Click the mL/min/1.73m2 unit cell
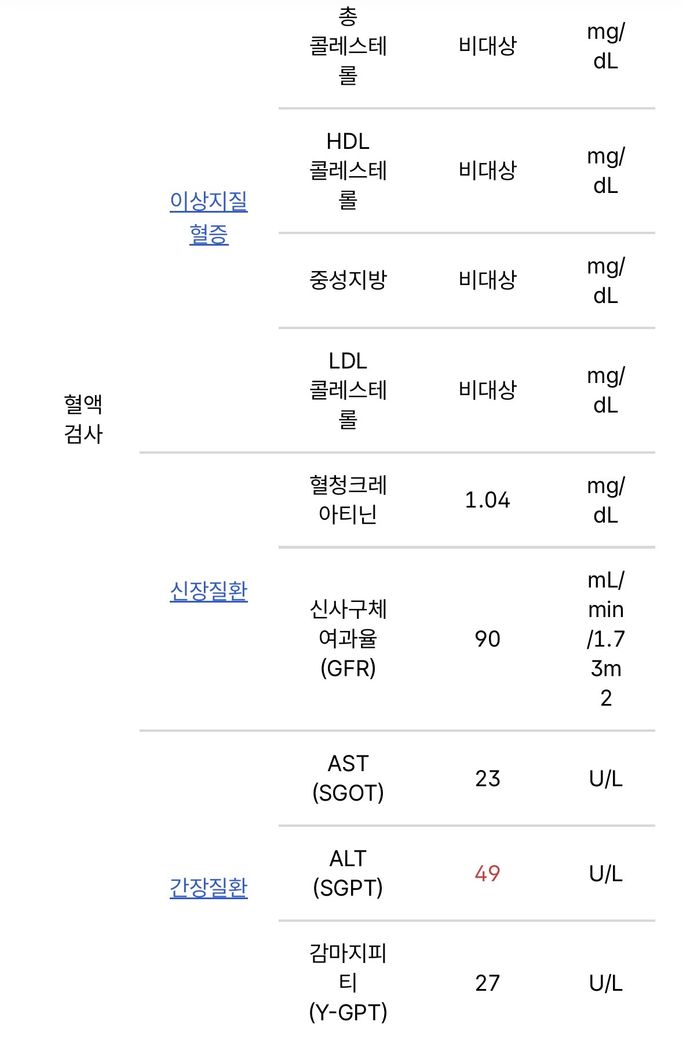This screenshot has height=1040, width=683. [x=605, y=638]
